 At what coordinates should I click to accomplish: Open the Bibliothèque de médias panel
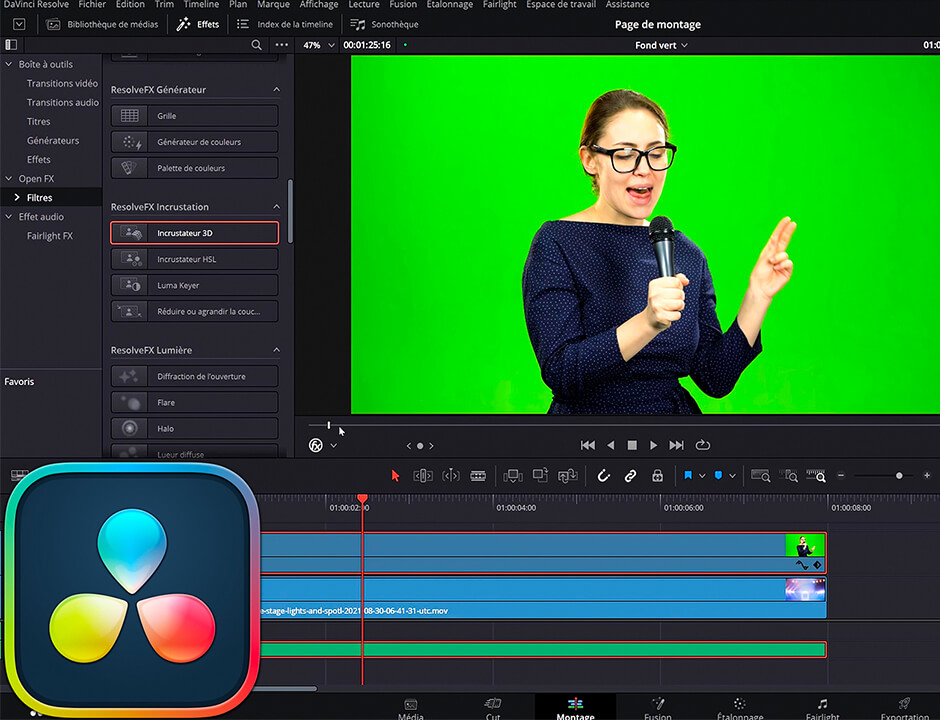click(x=102, y=24)
